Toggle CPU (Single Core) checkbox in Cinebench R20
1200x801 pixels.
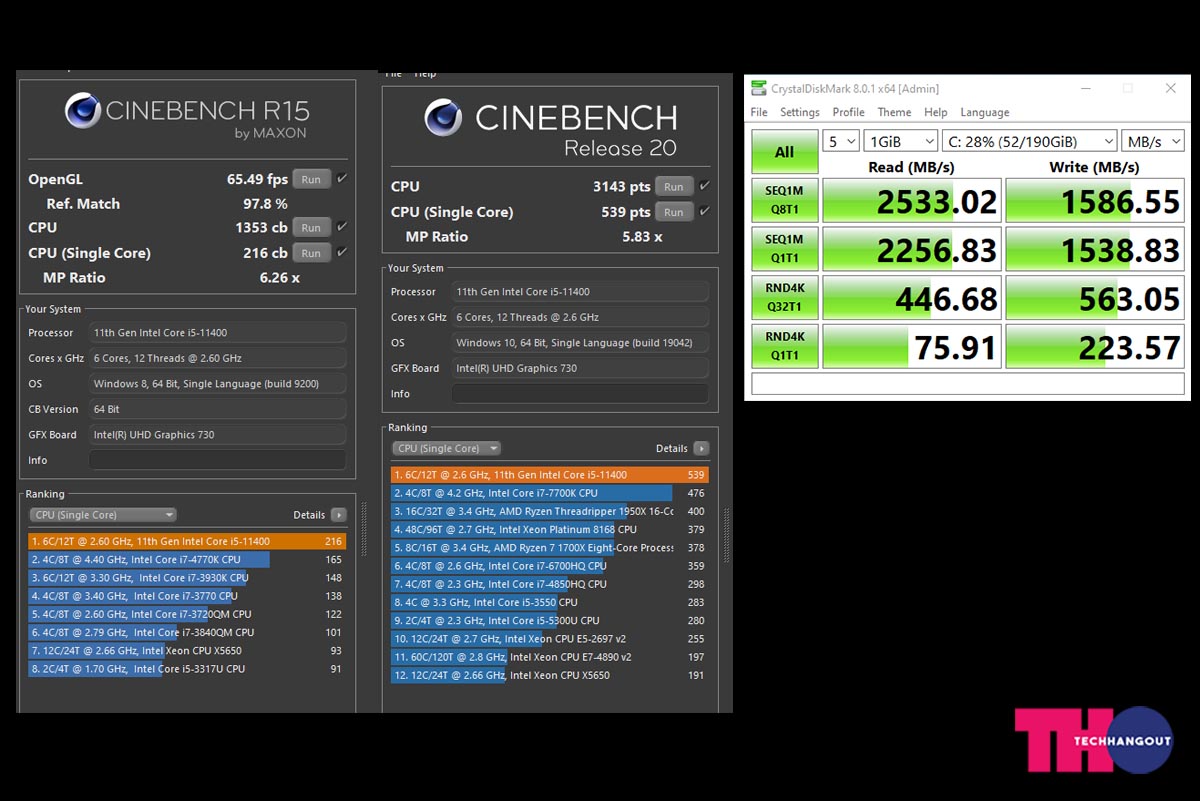click(x=705, y=212)
